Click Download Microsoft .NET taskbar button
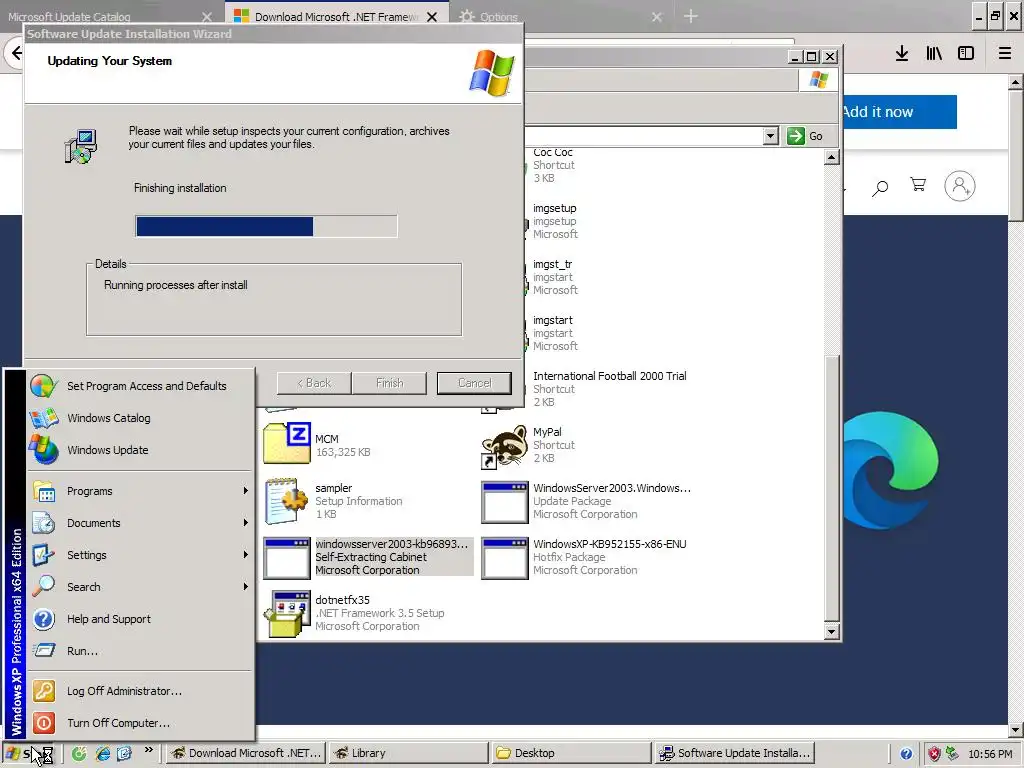 coord(244,753)
